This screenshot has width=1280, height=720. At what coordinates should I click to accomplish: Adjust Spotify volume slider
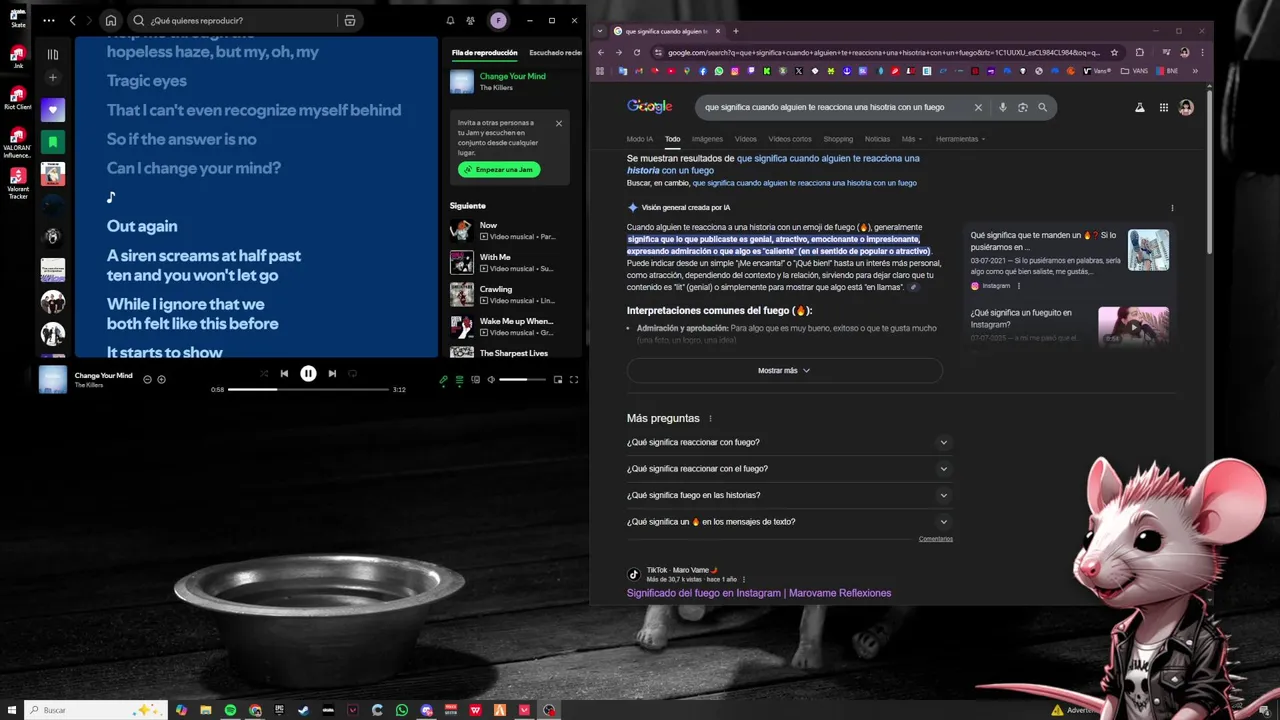[522, 380]
